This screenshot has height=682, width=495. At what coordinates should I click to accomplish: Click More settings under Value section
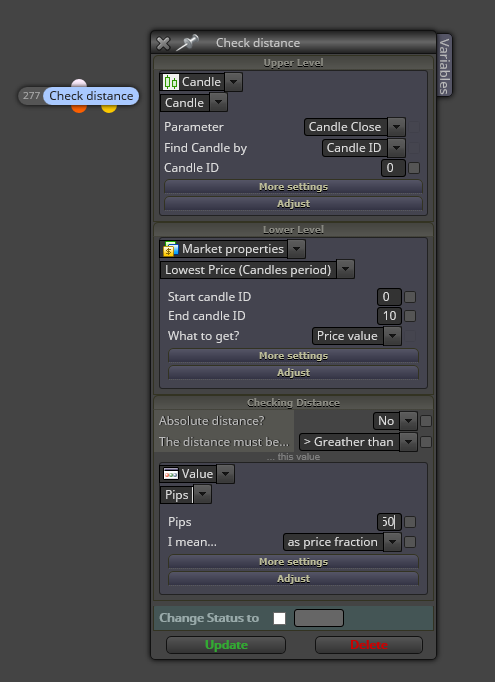[x=293, y=562]
